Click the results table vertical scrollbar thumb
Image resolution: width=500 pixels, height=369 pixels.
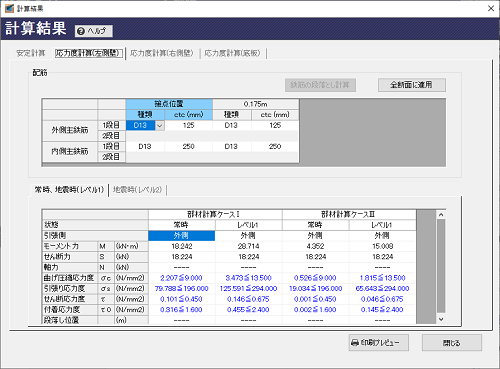point(441,266)
